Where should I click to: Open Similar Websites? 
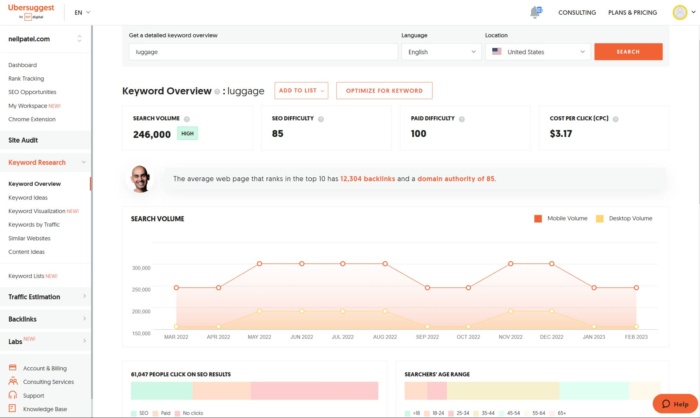click(x=29, y=238)
